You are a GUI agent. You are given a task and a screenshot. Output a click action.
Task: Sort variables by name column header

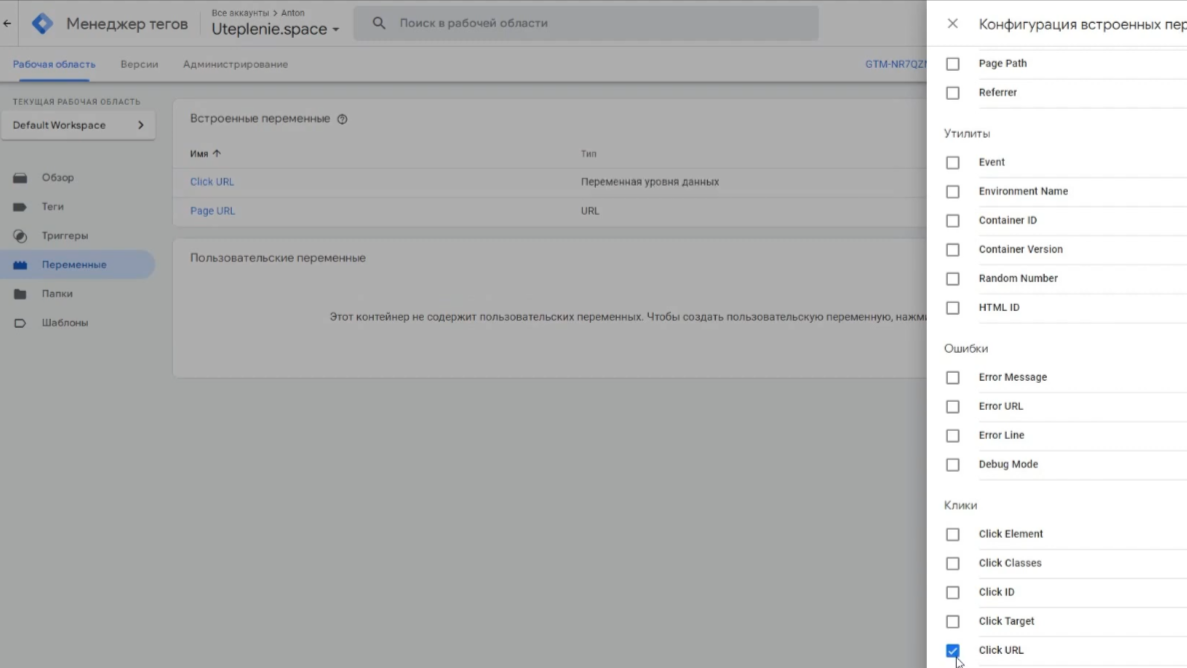[205, 154]
